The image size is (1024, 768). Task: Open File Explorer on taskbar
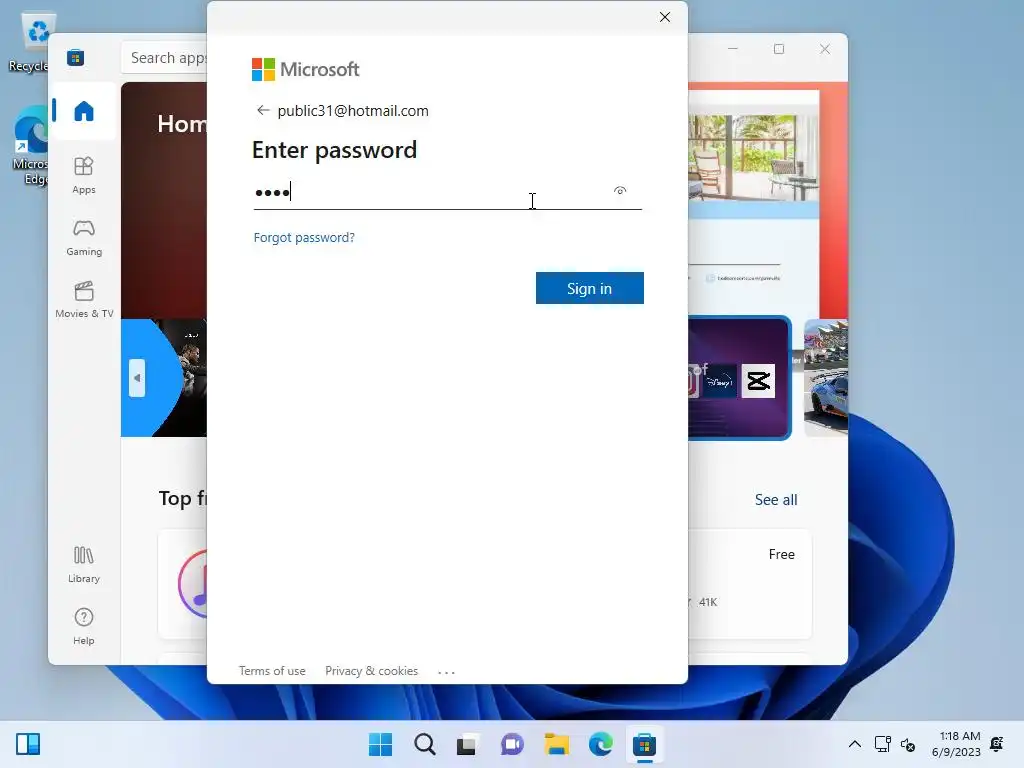click(556, 744)
